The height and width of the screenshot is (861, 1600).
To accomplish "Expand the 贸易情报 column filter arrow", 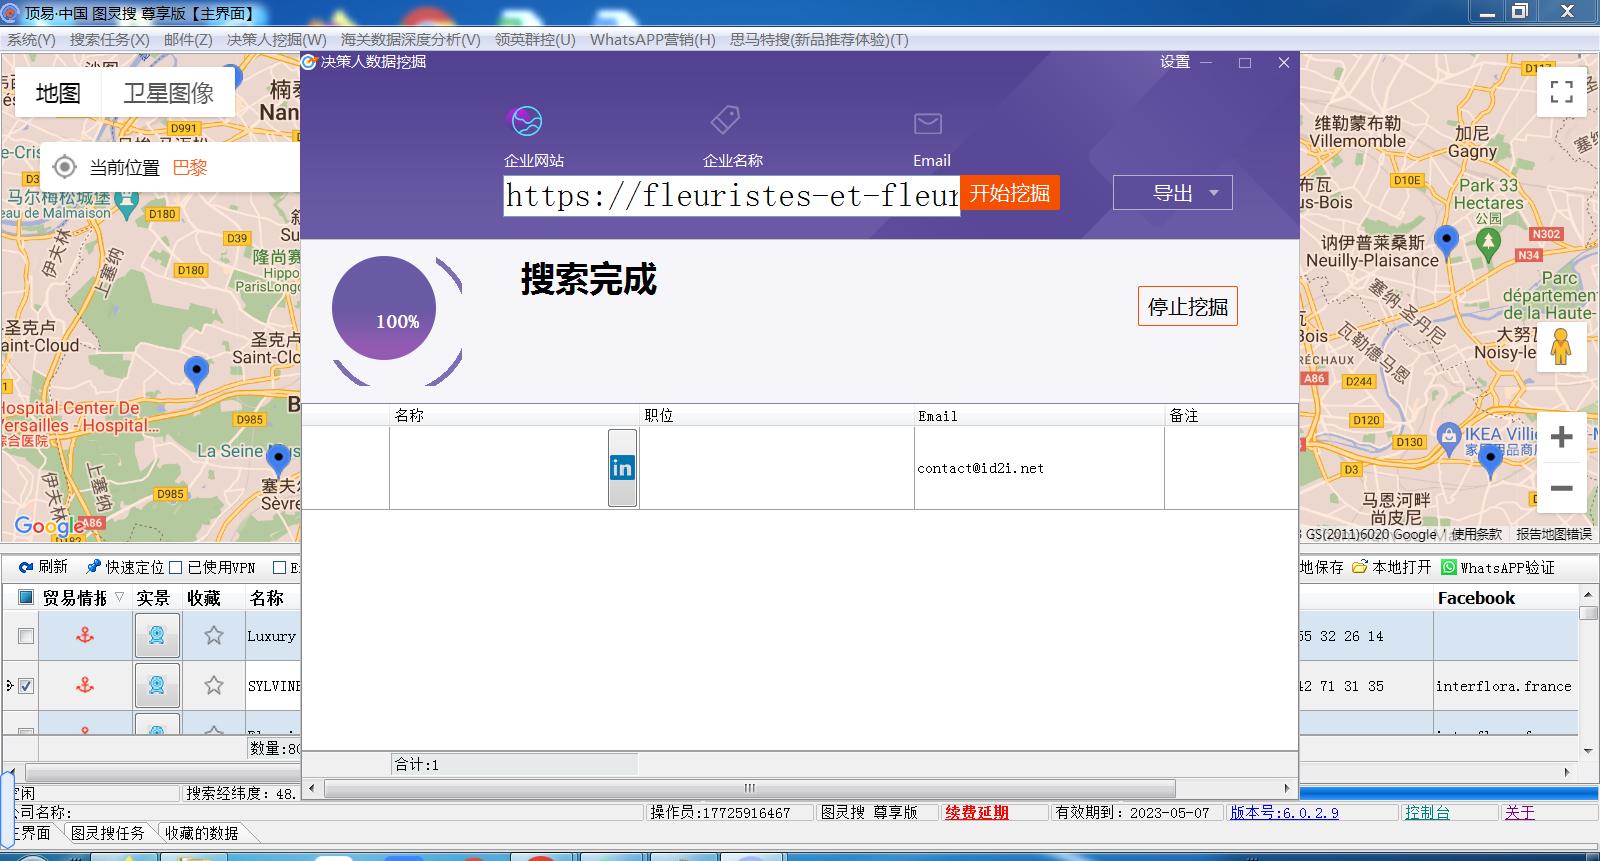I will click(x=120, y=598).
